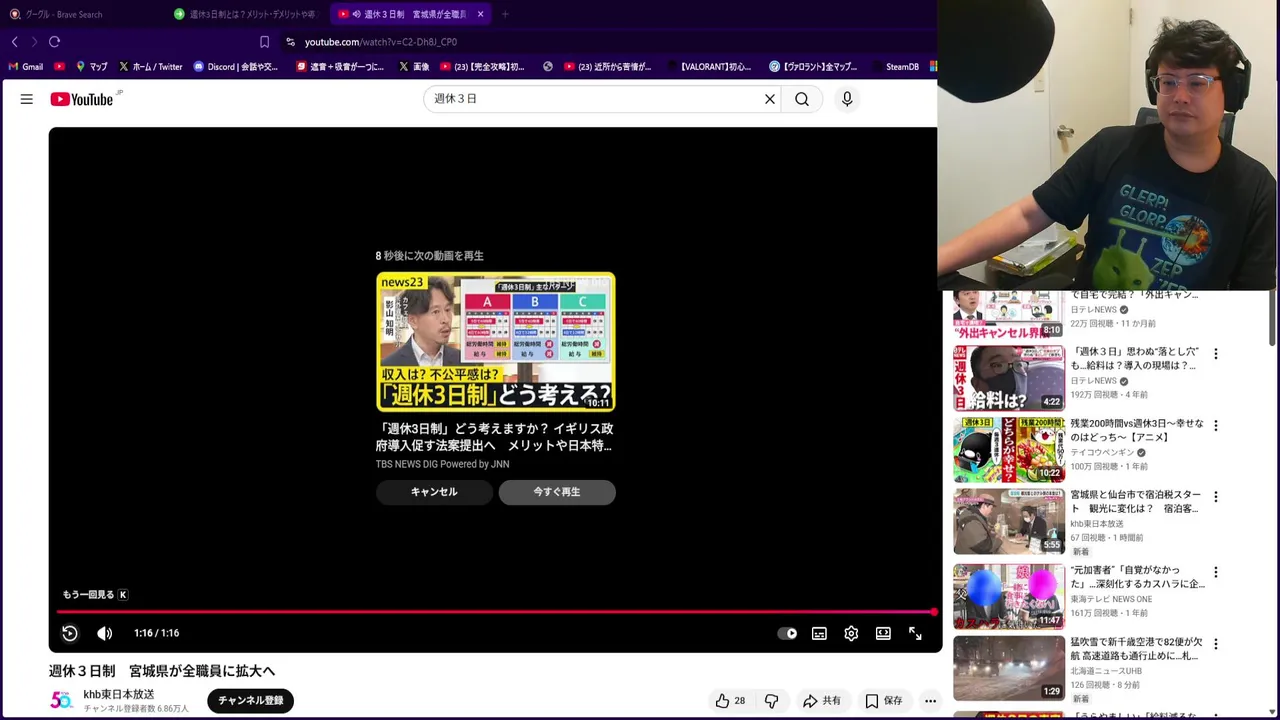Open title 残業200時間vs週休3日 recommended video
The height and width of the screenshot is (720, 1280).
[1137, 430]
